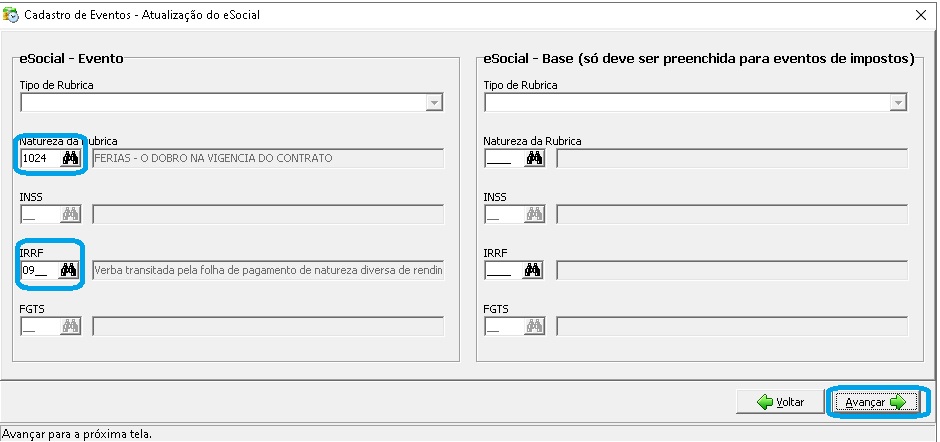Viewport: 940px width, 442px height.
Task: Click binoculars lookup next to Evento IRRF
Action: (x=70, y=270)
